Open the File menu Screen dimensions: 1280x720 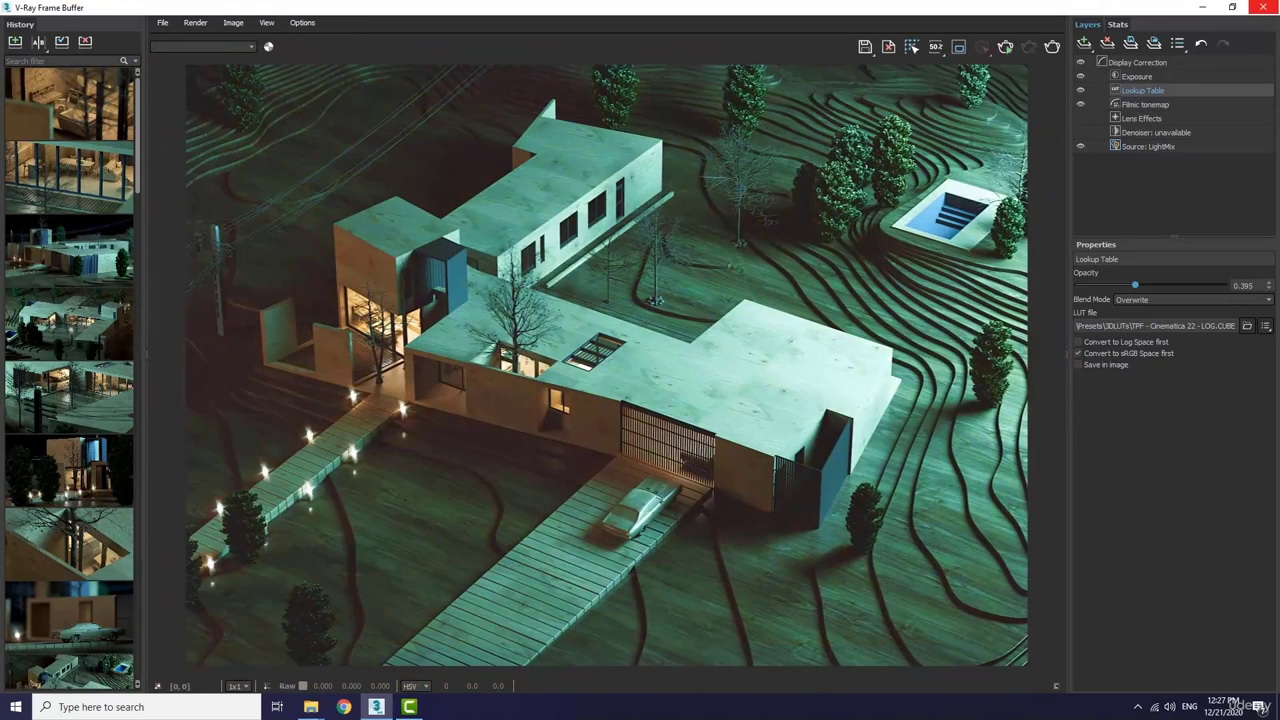coord(162,22)
